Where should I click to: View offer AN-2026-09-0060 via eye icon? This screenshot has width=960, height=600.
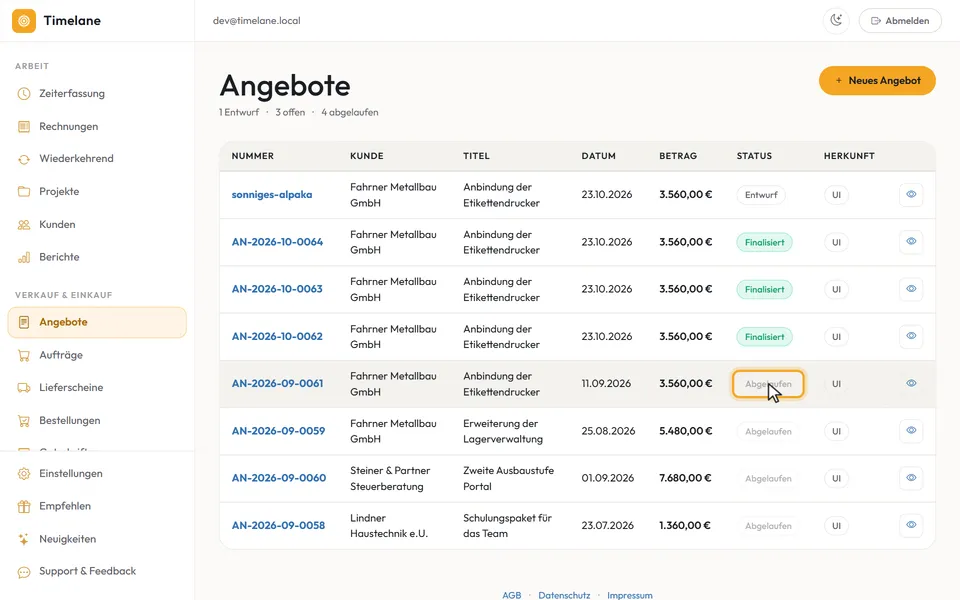[911, 478]
